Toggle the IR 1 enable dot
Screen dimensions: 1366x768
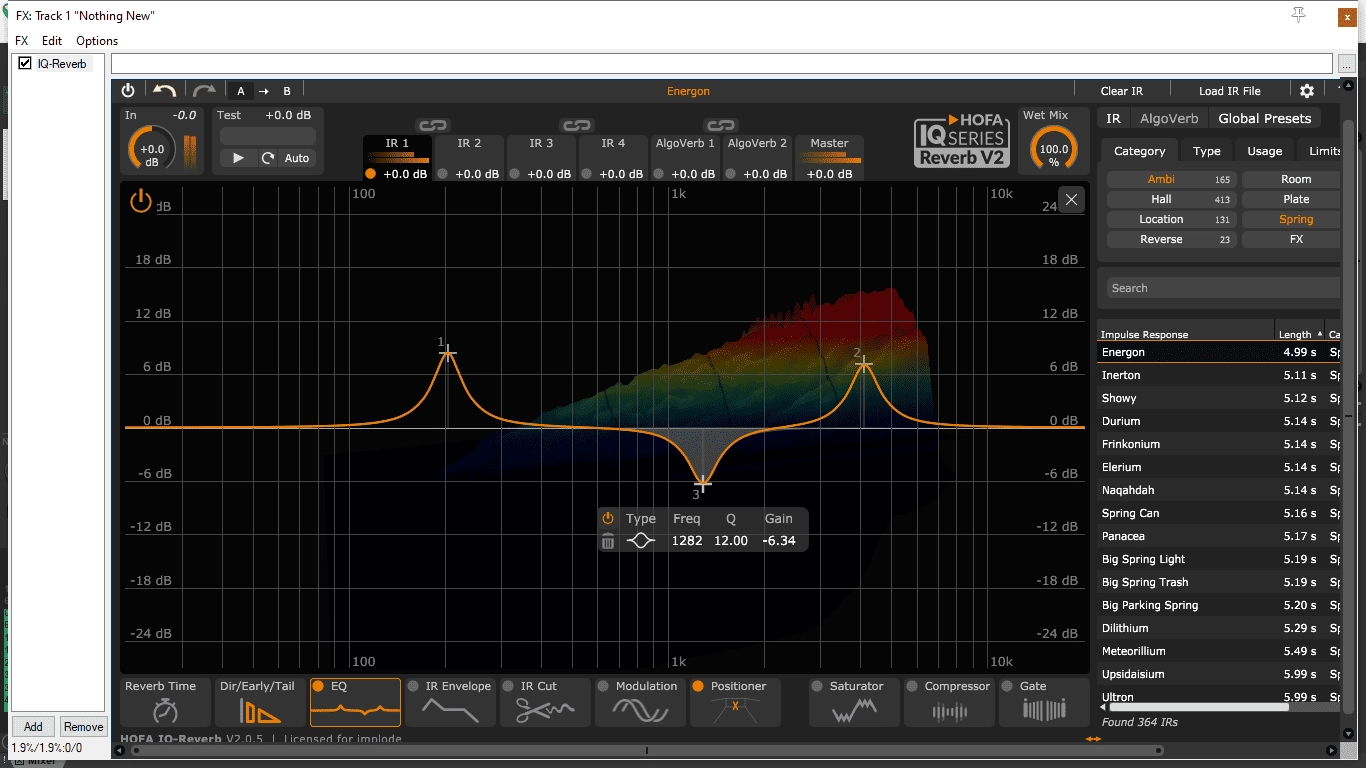(x=371, y=173)
